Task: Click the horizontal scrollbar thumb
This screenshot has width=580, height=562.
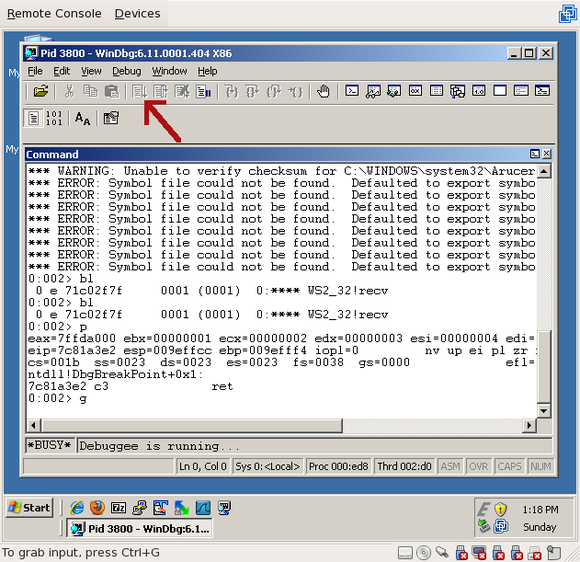Action: click(x=192, y=425)
